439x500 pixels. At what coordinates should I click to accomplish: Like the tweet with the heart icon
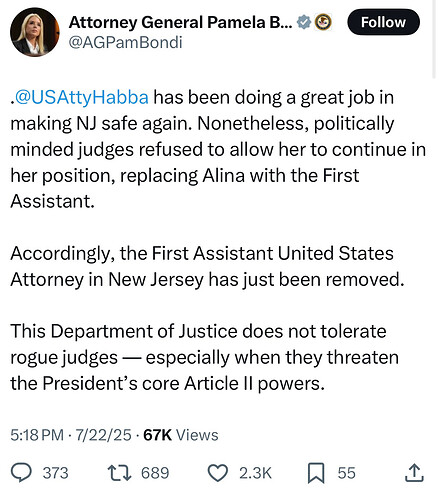(x=218, y=473)
